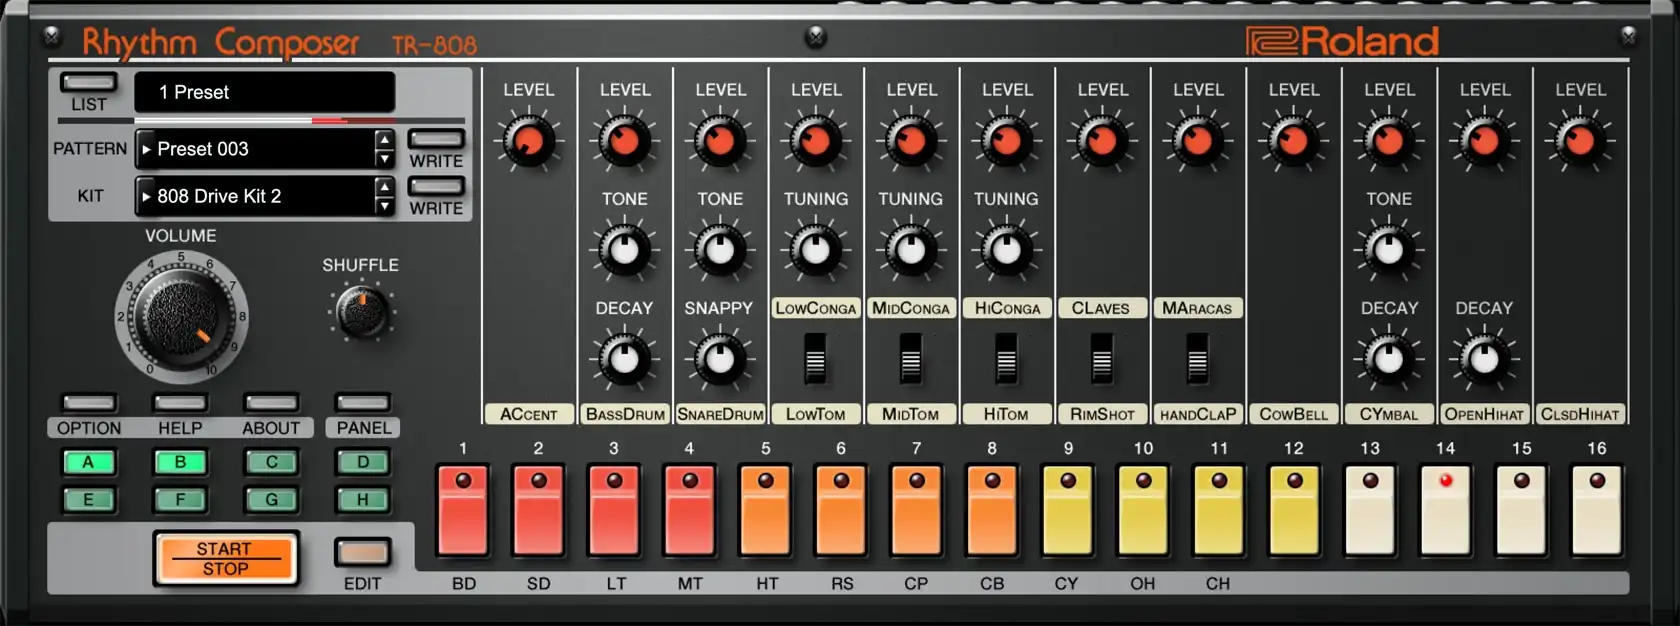Click the Accent level knob

pos(528,141)
